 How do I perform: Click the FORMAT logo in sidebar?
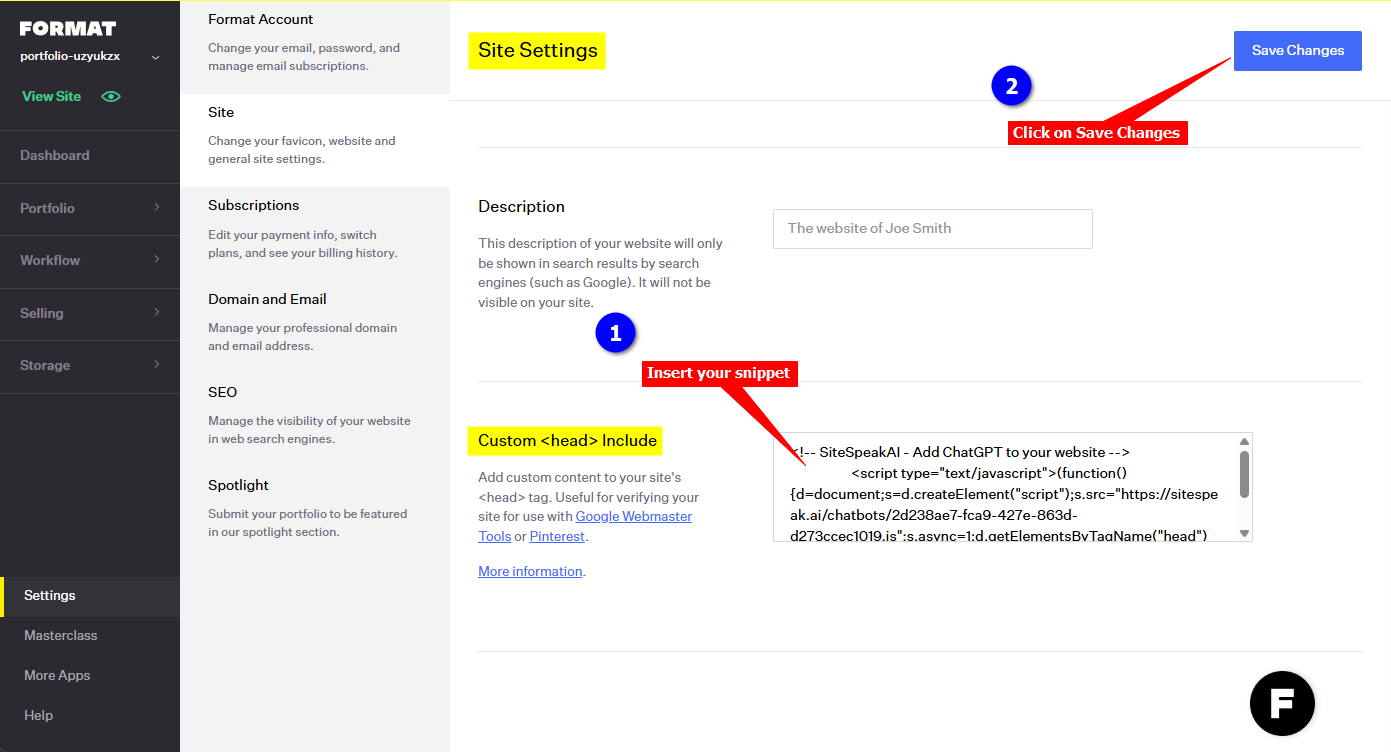(68, 28)
